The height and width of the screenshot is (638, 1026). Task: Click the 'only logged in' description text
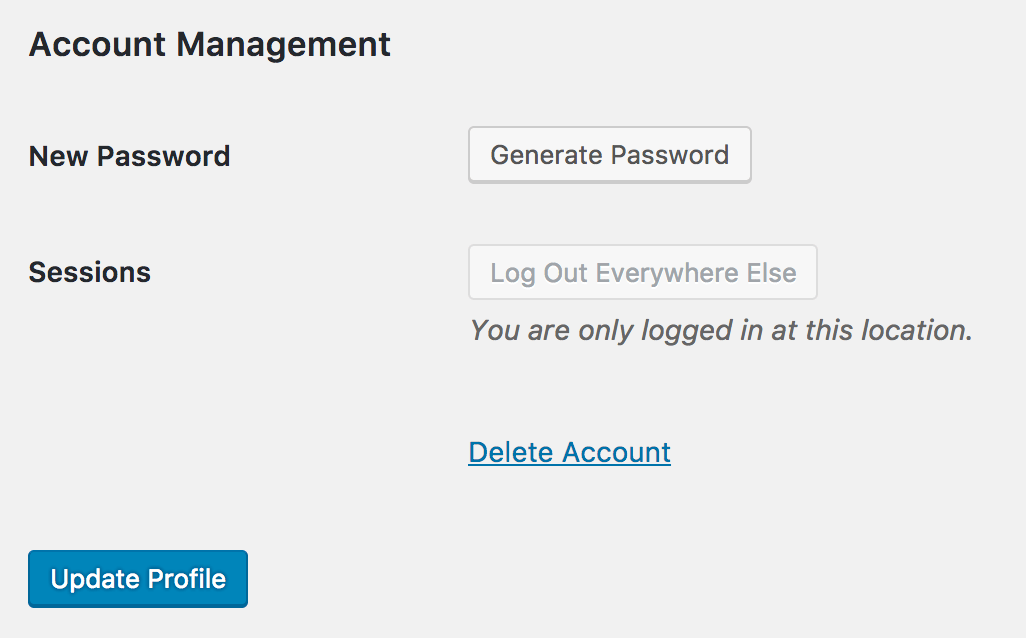(721, 330)
